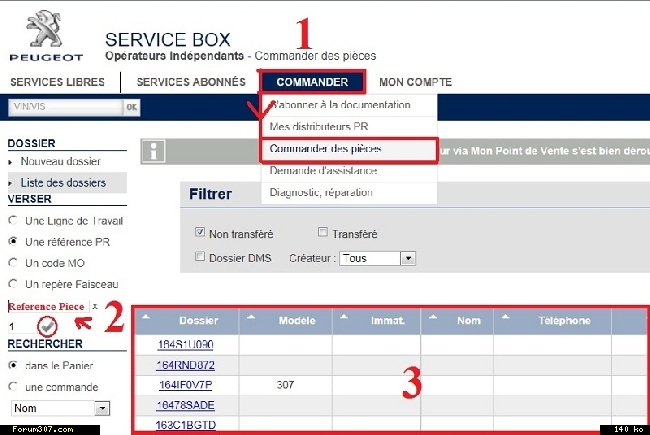
Task: Click the SERVICE BOX title
Action: click(167, 40)
